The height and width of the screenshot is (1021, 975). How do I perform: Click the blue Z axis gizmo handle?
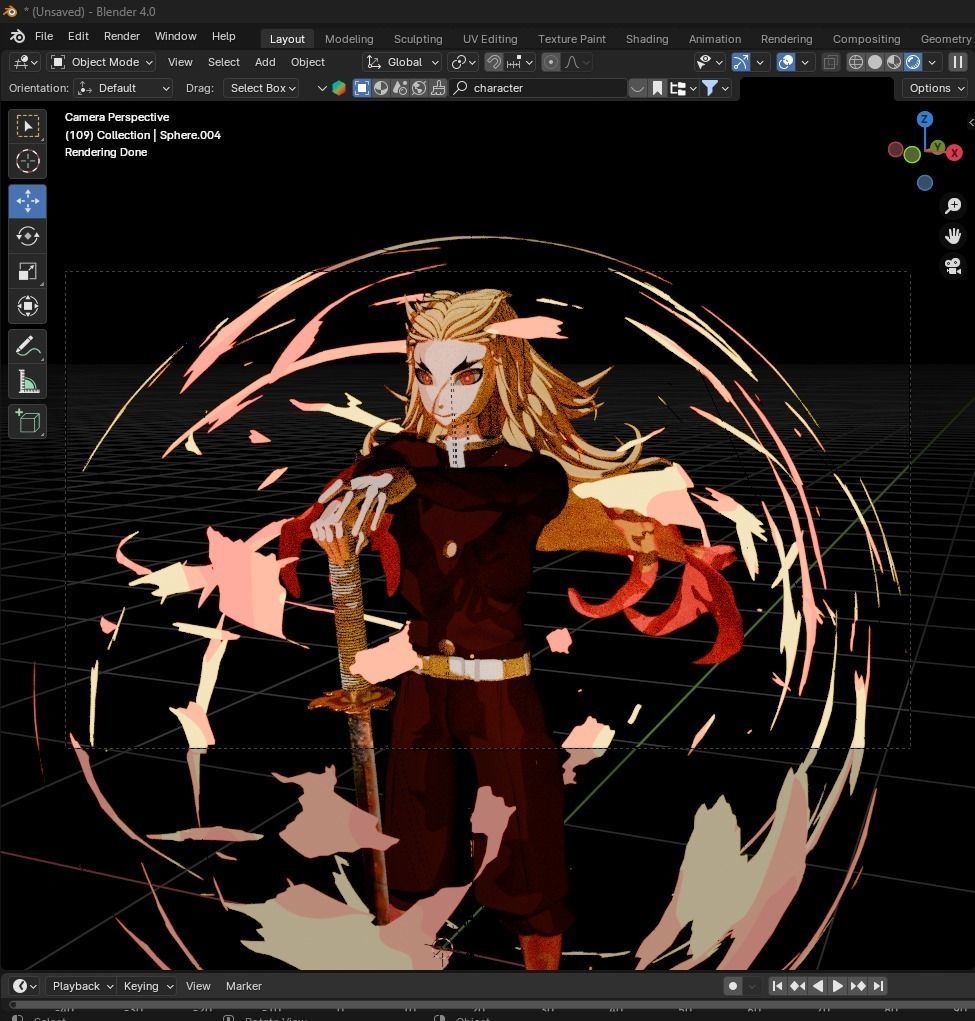(924, 119)
